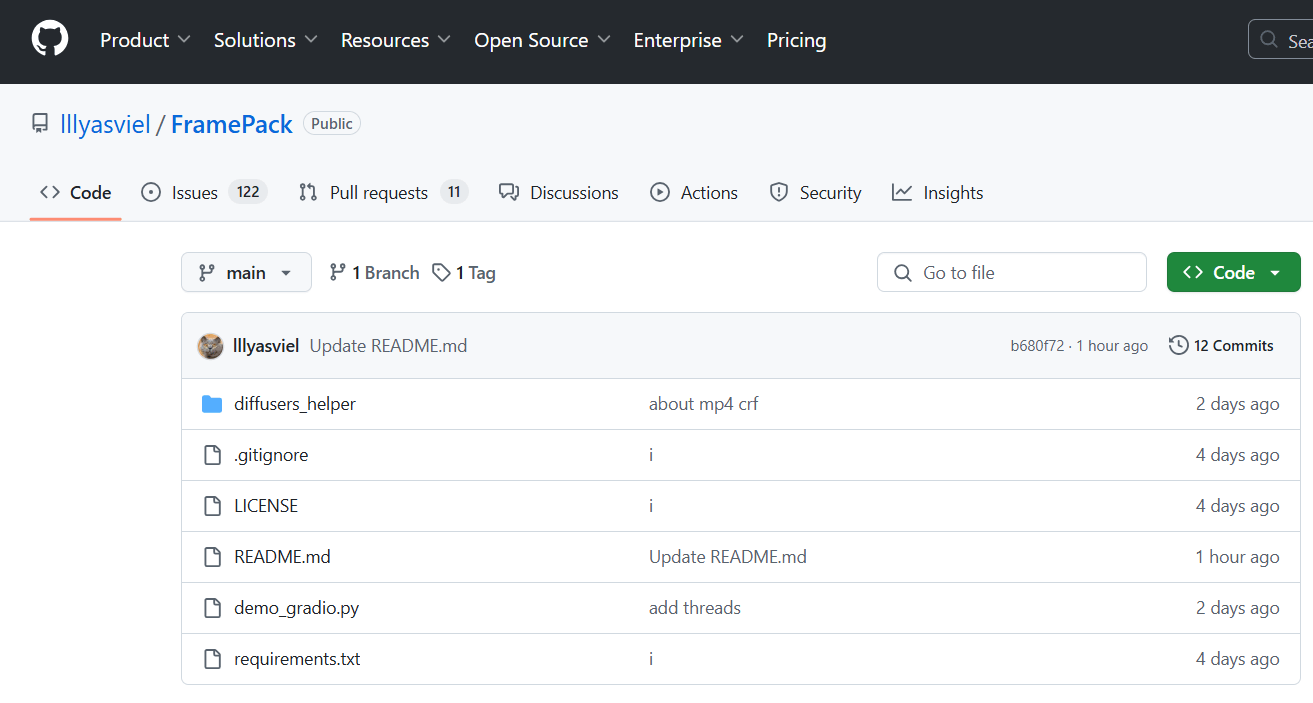The image size is (1313, 703).
Task: Click the Public visibility label
Action: 332,124
